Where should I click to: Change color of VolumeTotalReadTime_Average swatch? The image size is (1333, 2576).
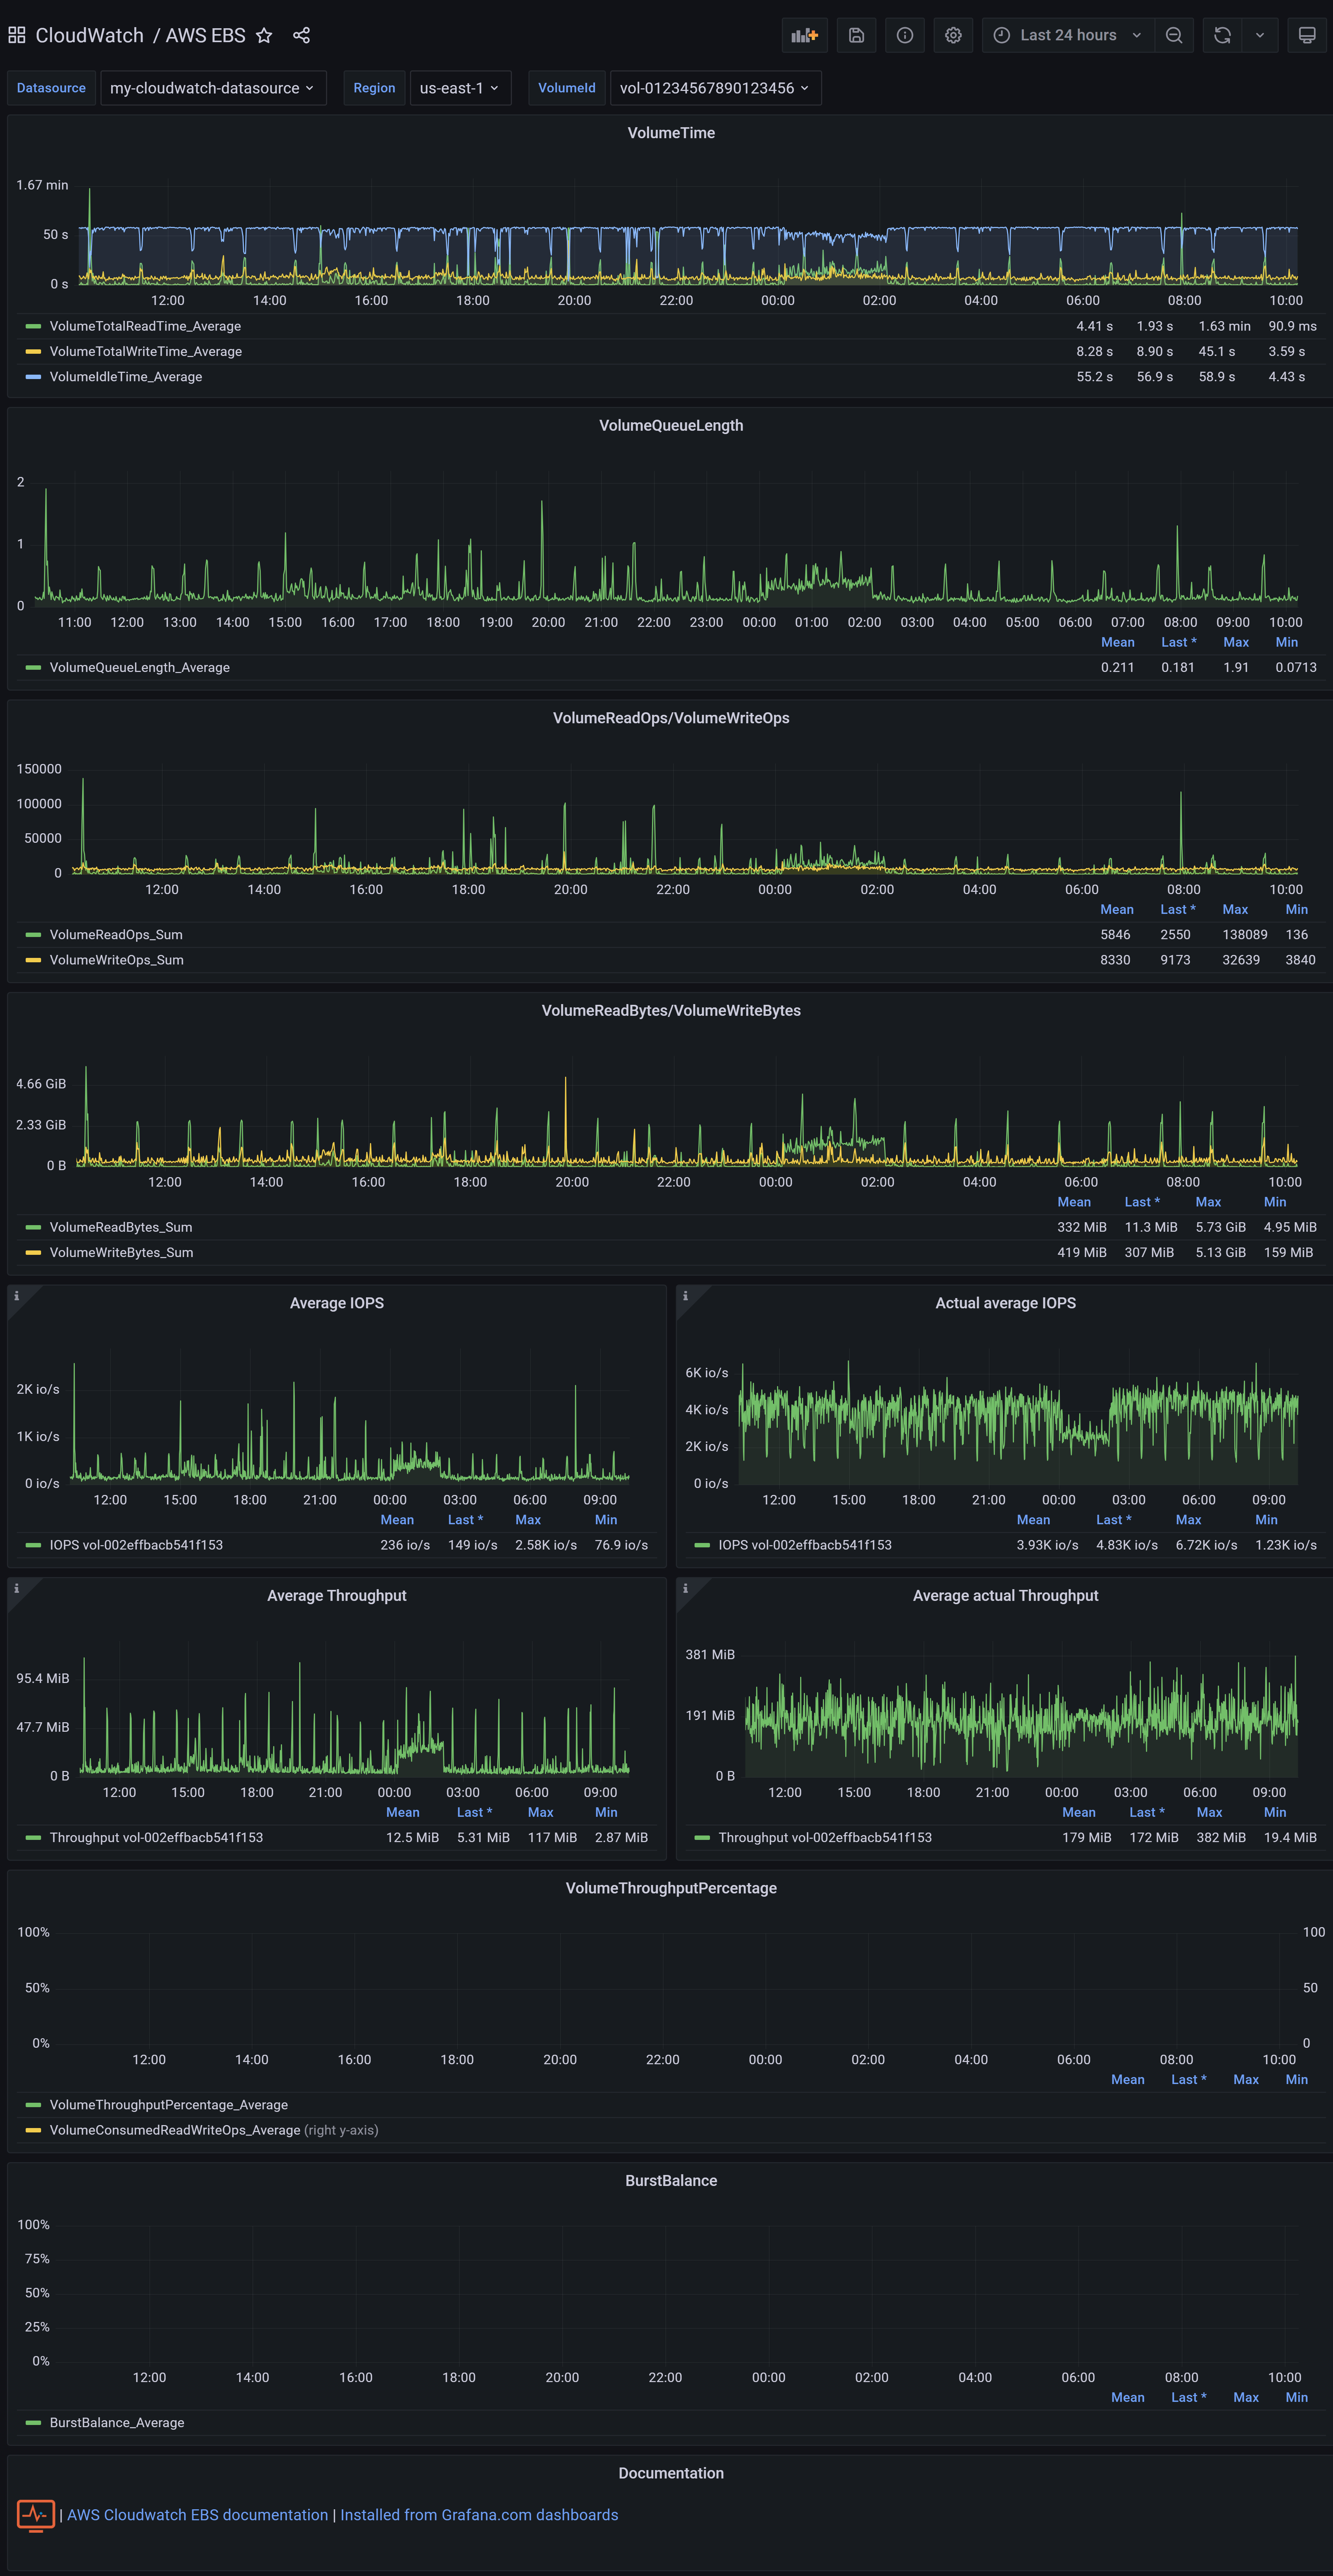33,326
